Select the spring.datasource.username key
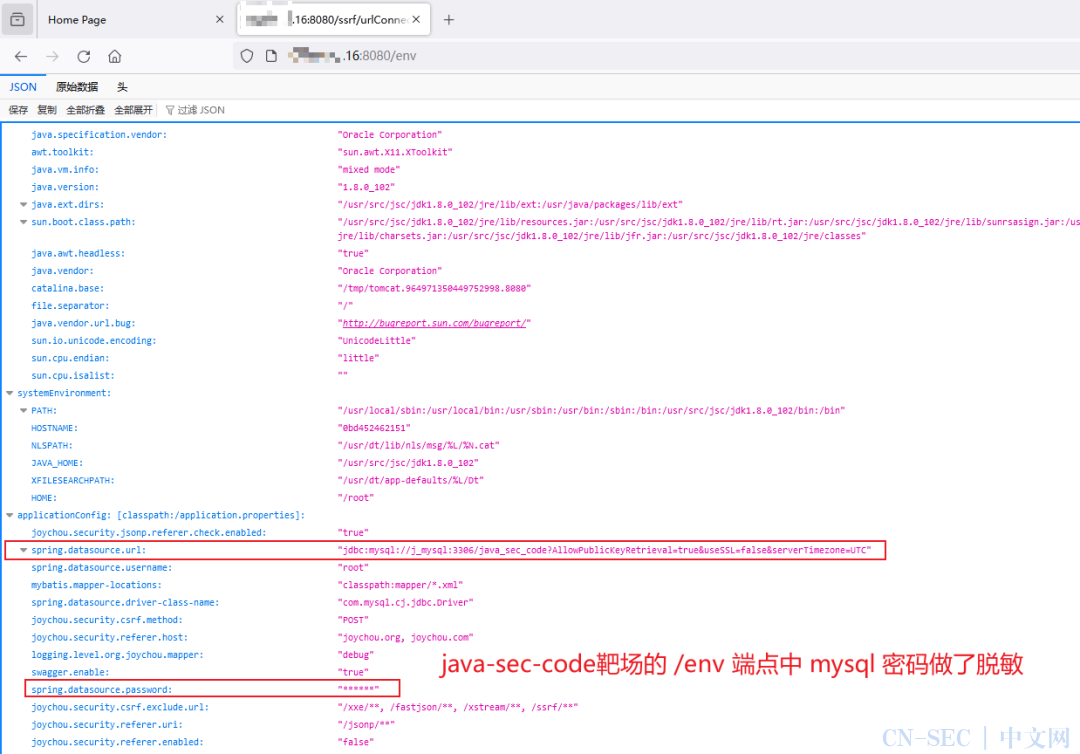This screenshot has width=1080, height=754. (x=101, y=568)
